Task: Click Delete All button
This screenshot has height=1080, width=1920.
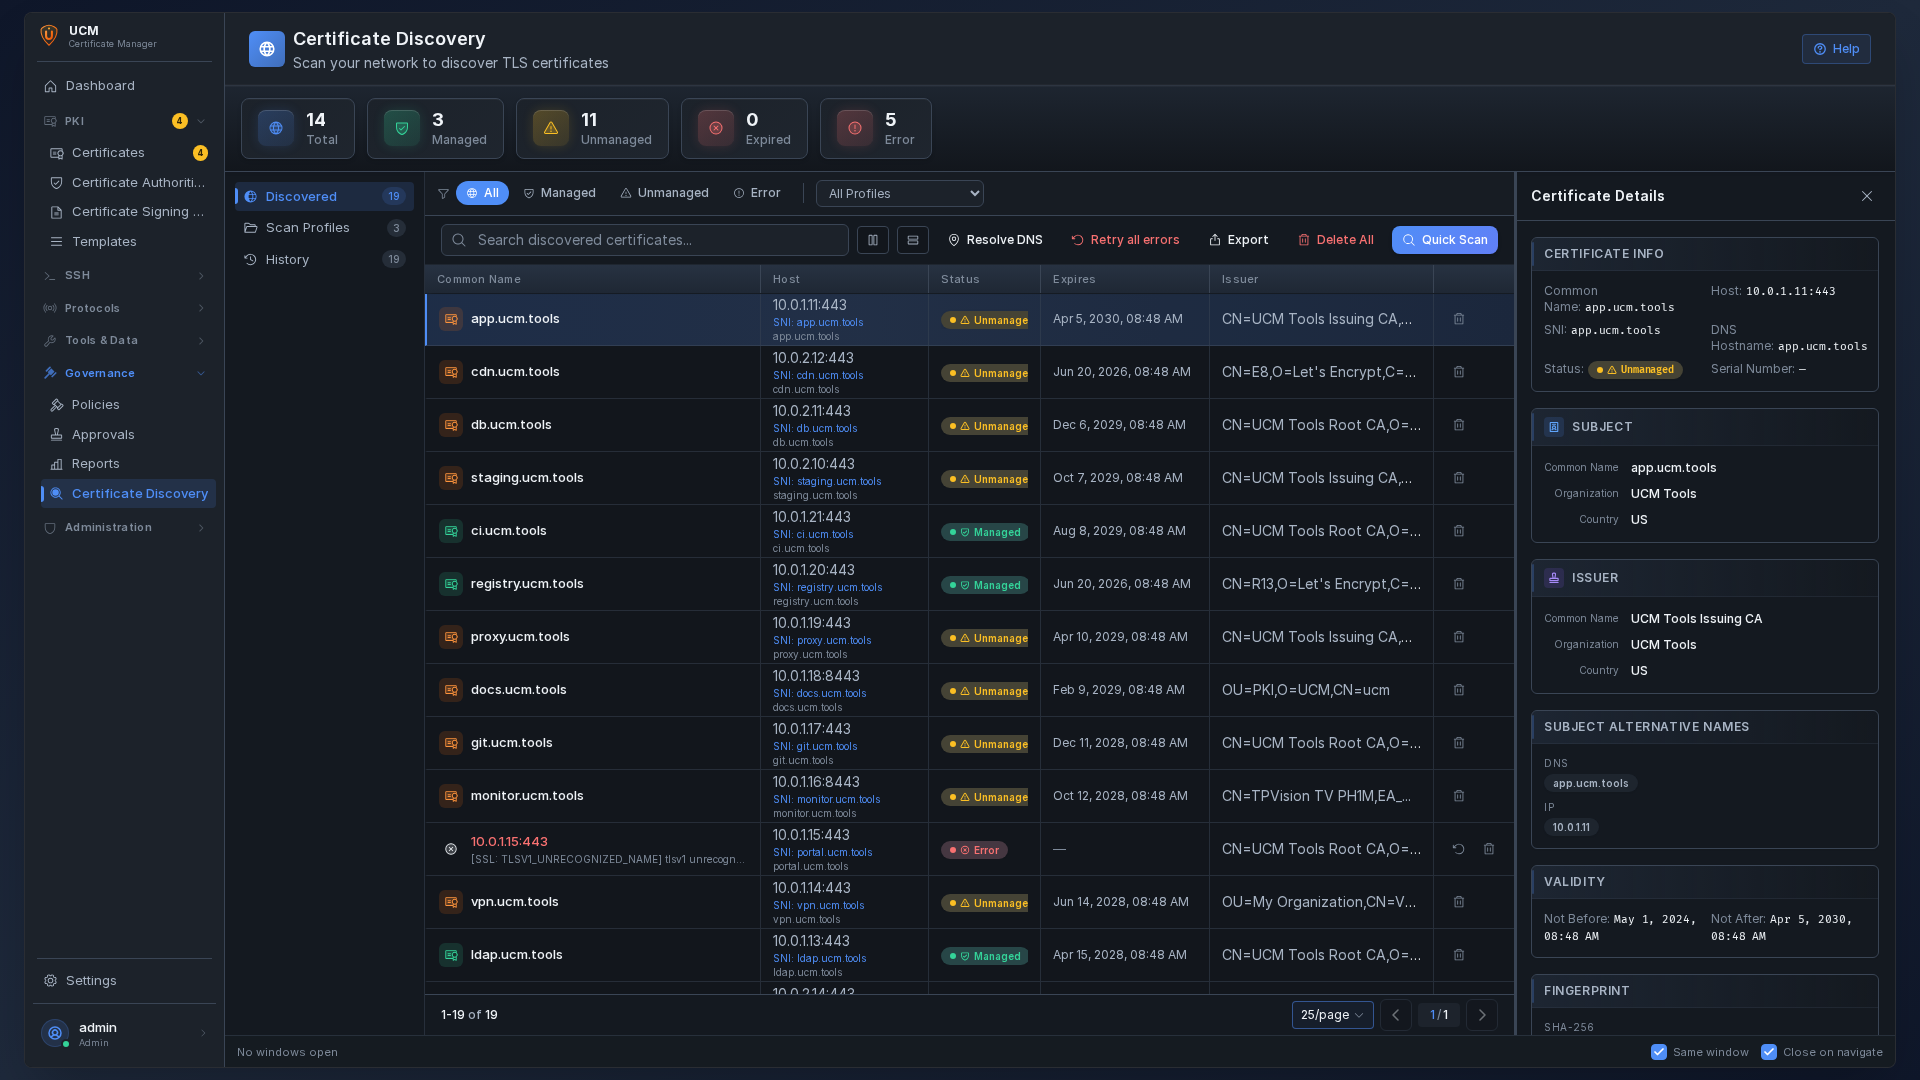Action: (x=1335, y=240)
